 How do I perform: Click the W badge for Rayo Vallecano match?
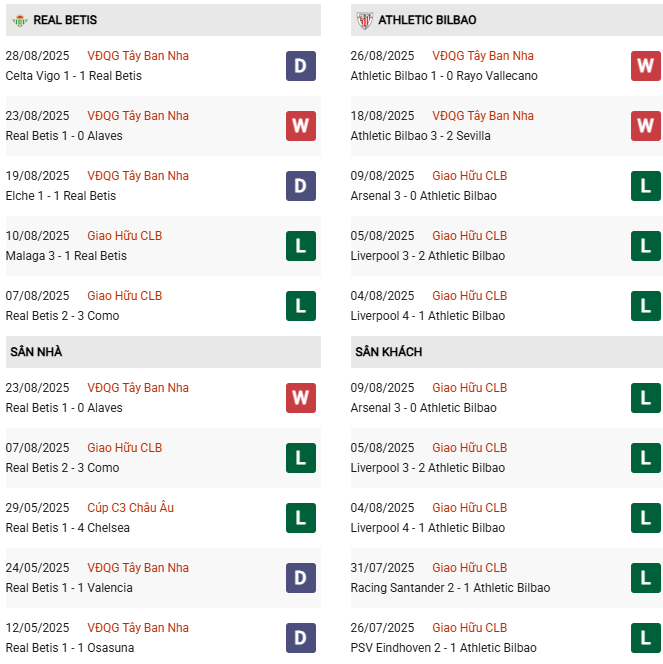point(645,66)
